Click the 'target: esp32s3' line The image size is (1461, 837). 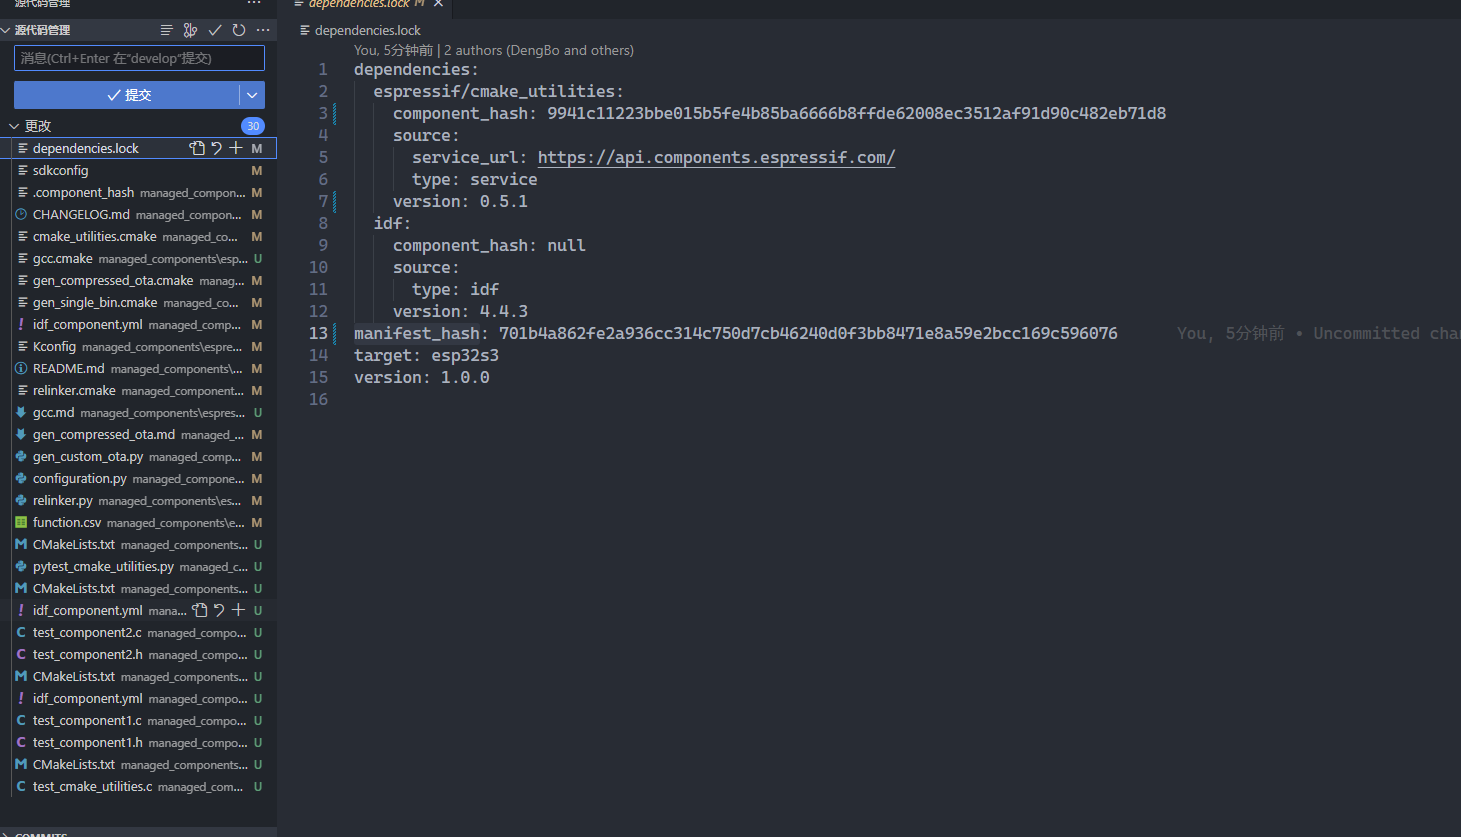pyautogui.click(x=426, y=355)
